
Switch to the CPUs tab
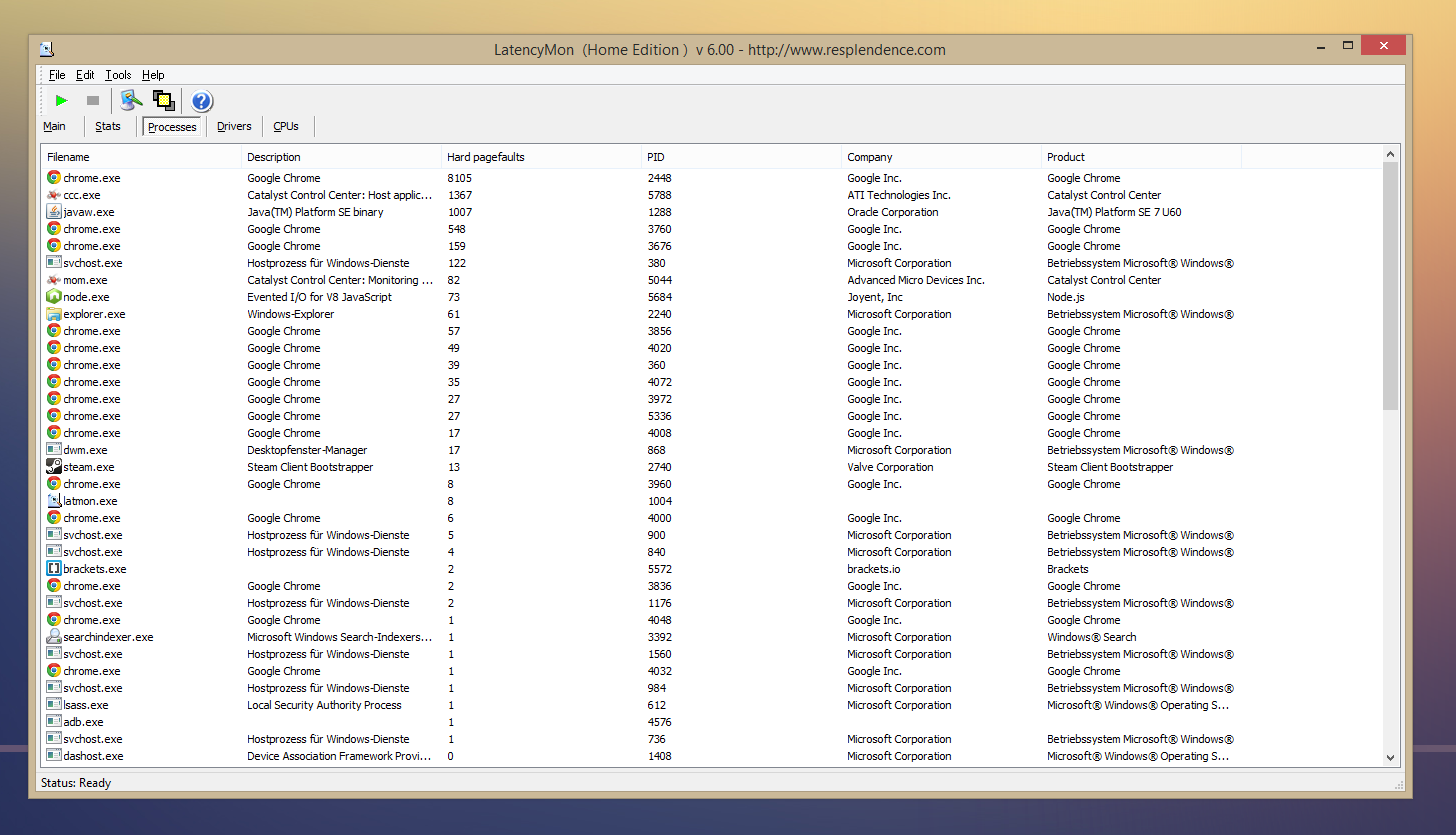[x=286, y=126]
